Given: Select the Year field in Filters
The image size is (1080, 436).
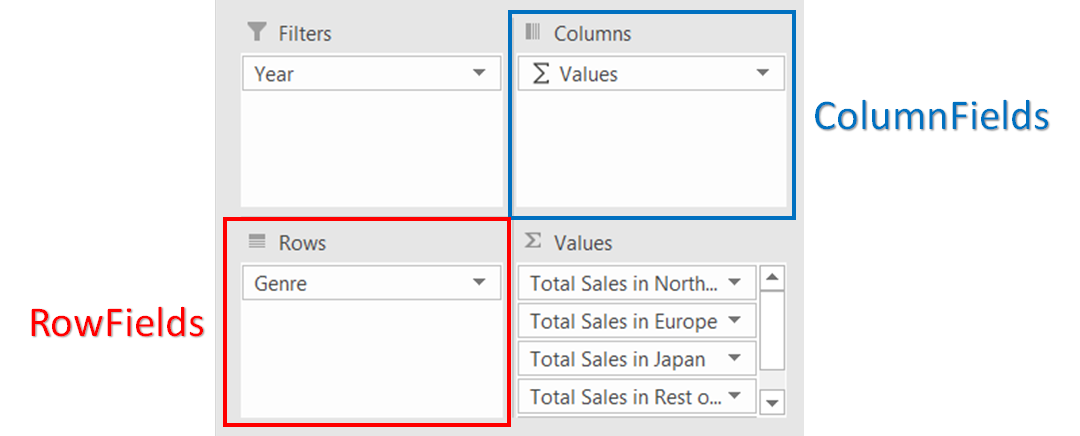Looking at the screenshot, I should pyautogui.click(x=350, y=74).
